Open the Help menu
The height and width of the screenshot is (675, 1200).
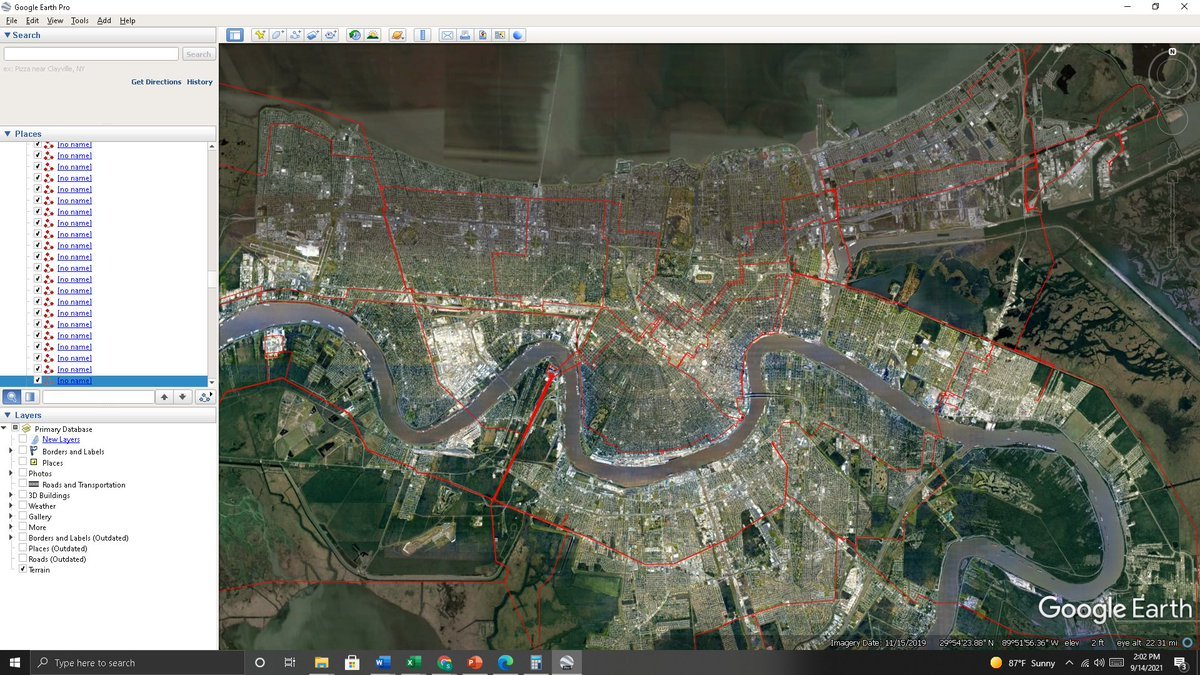(x=127, y=20)
